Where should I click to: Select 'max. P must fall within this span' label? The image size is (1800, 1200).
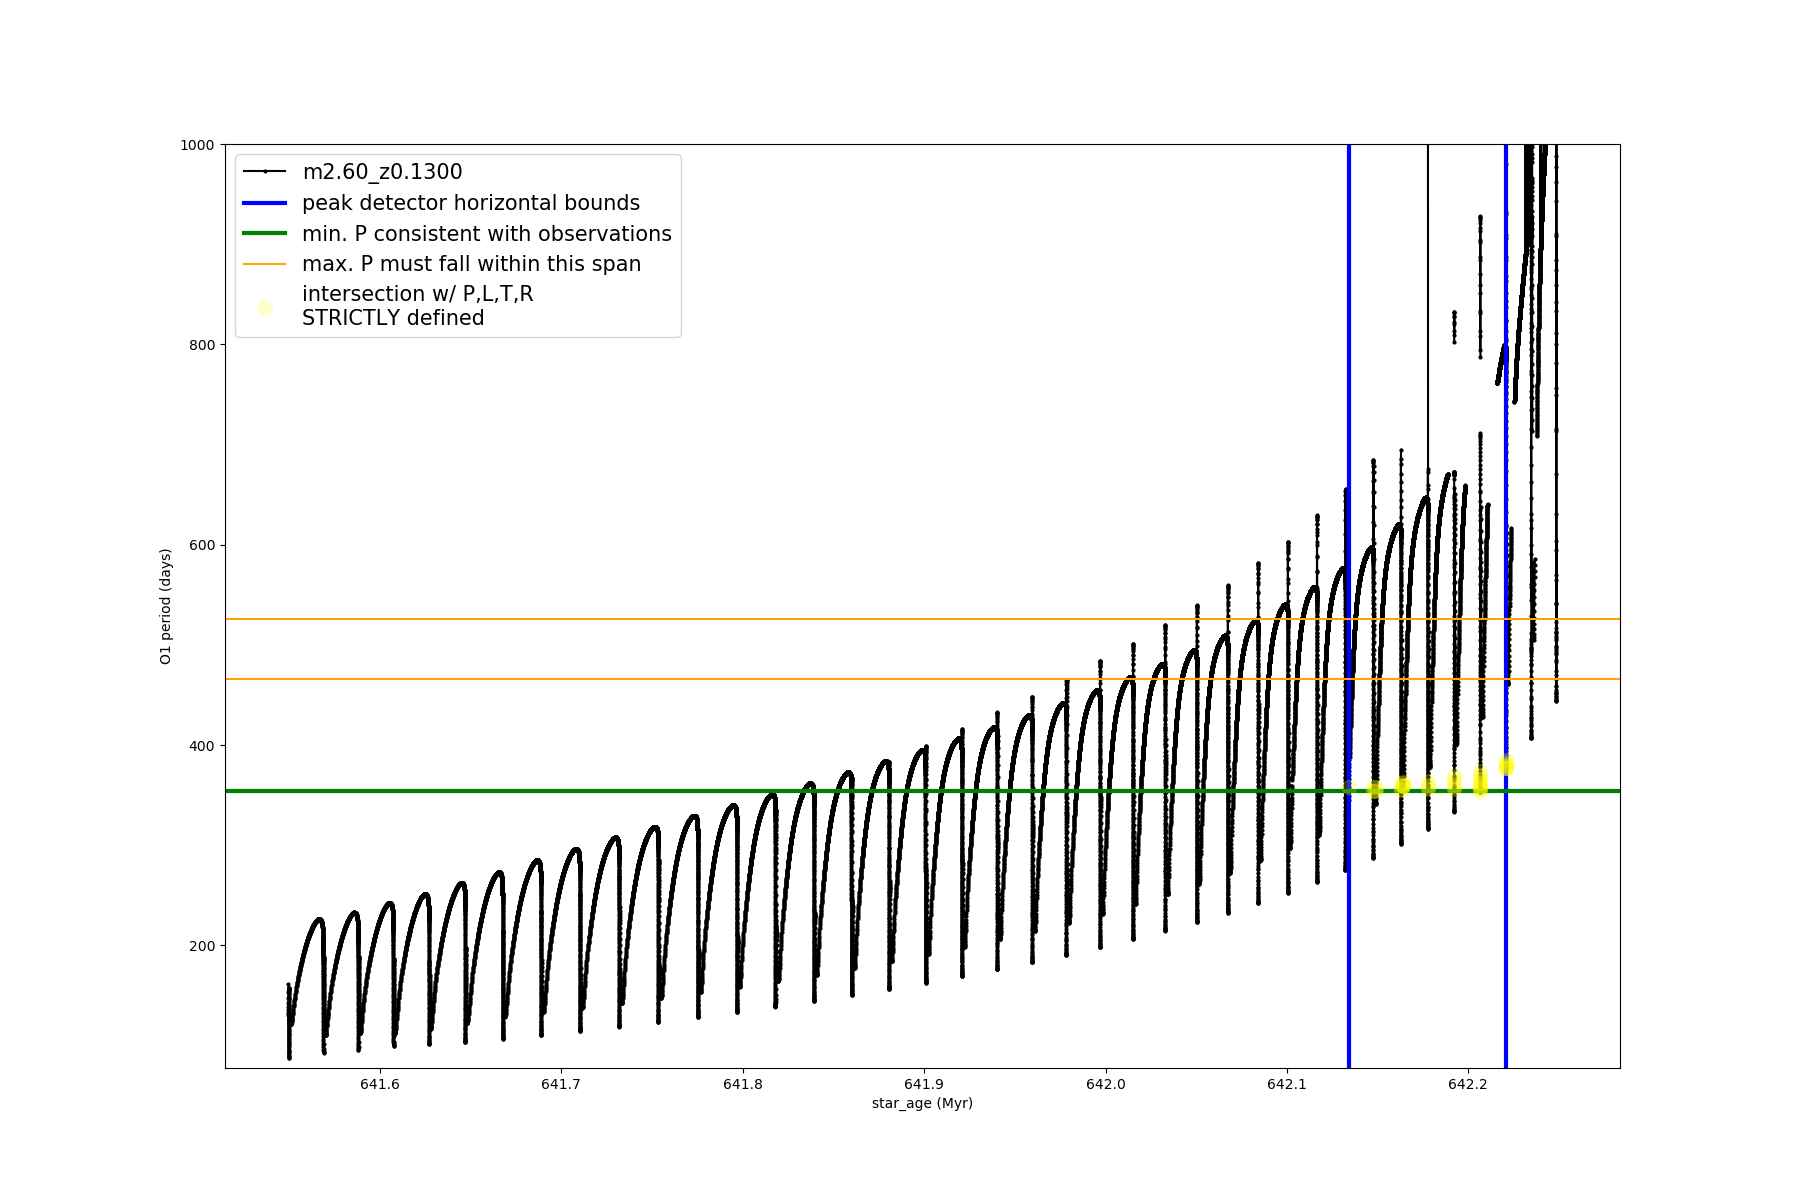[x=471, y=264]
